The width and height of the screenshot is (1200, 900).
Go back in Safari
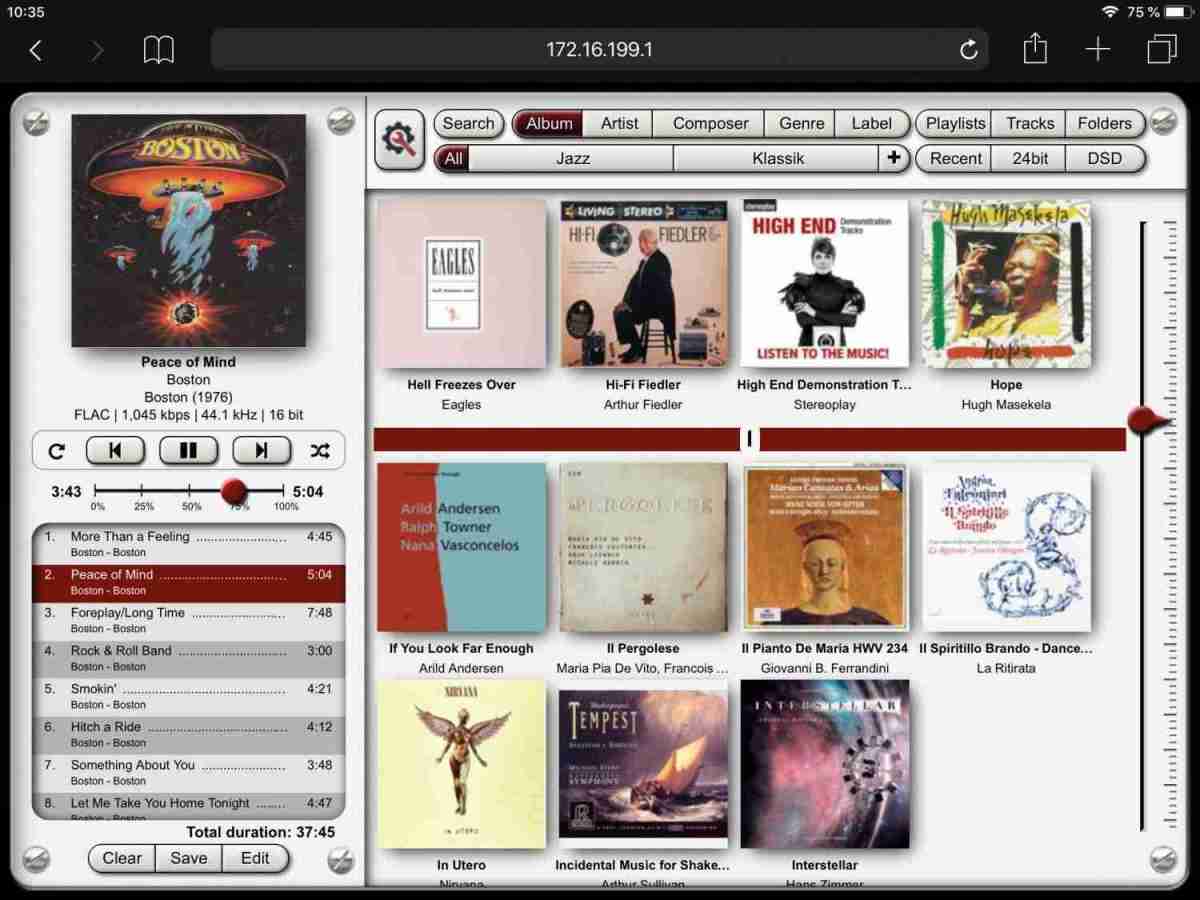(x=36, y=50)
